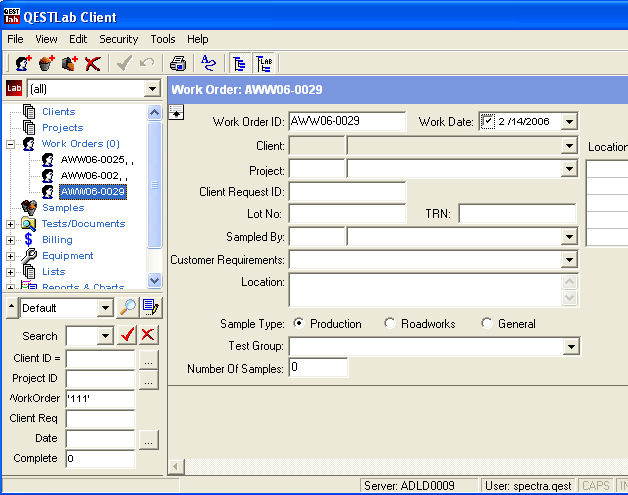Open the lab (all) dropdown
628x495 pixels.
[152, 89]
